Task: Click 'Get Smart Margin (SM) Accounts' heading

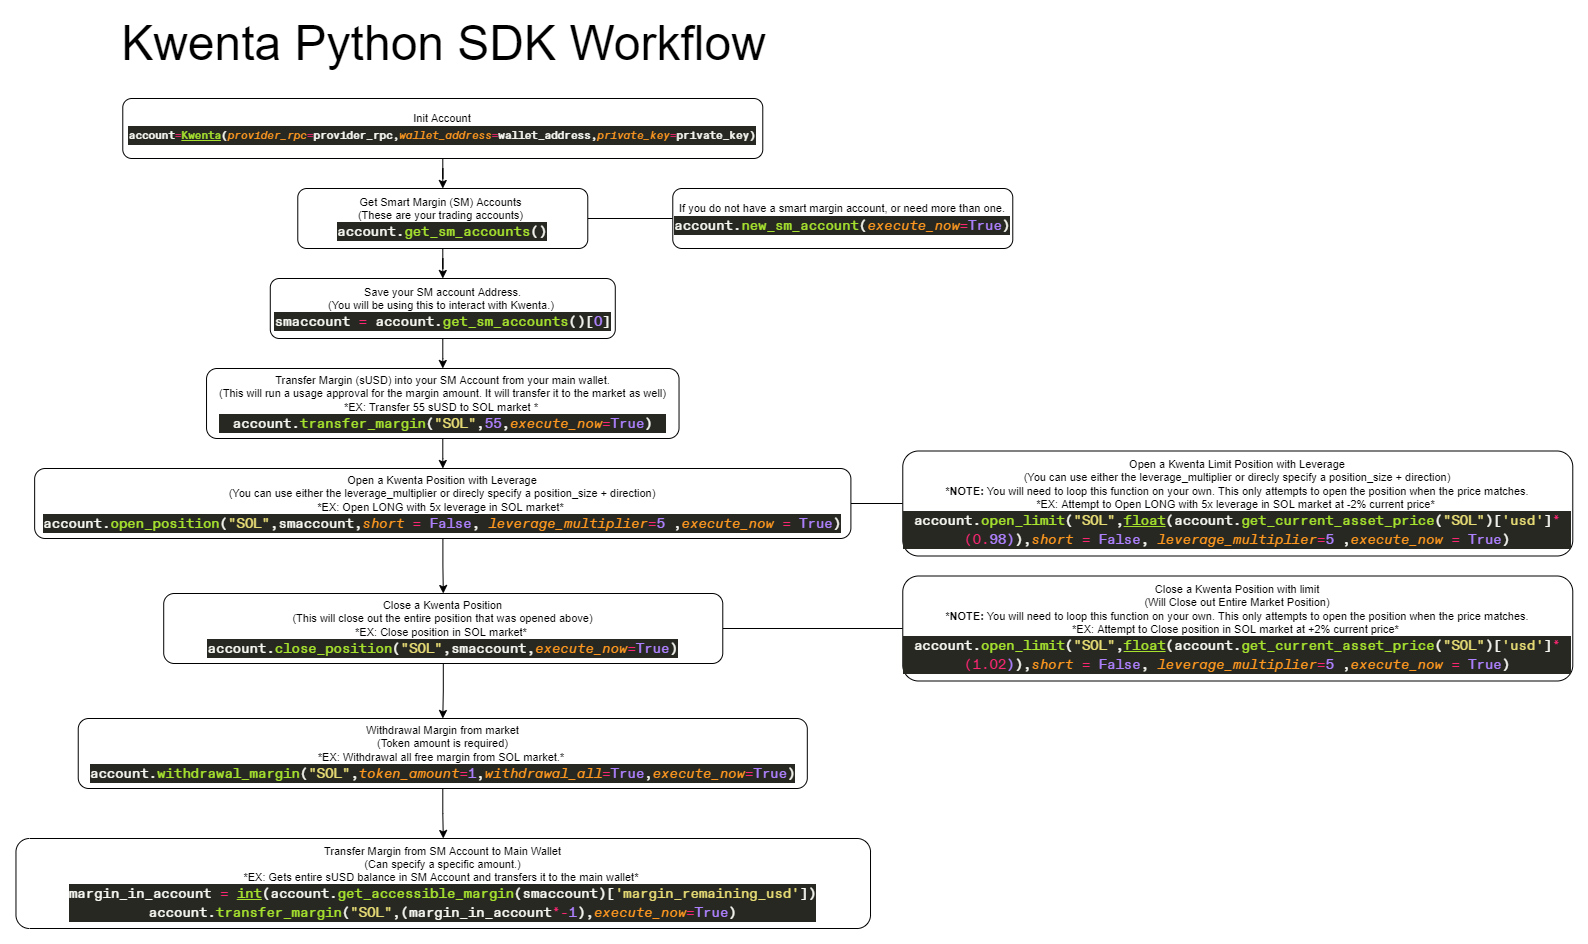Action: point(440,202)
